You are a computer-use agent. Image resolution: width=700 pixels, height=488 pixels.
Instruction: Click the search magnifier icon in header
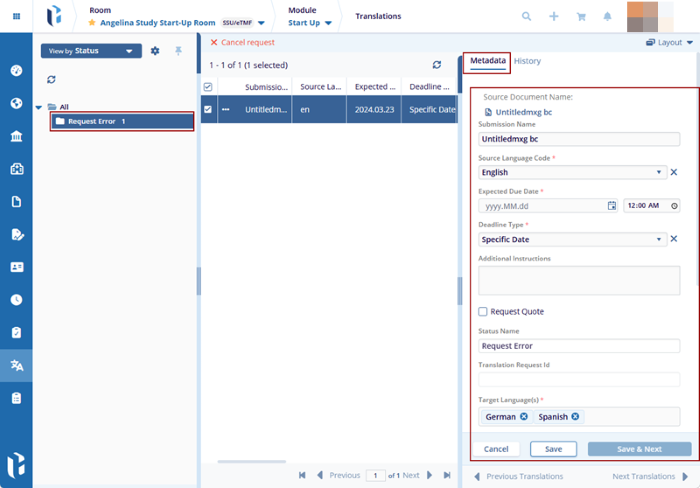tap(527, 17)
